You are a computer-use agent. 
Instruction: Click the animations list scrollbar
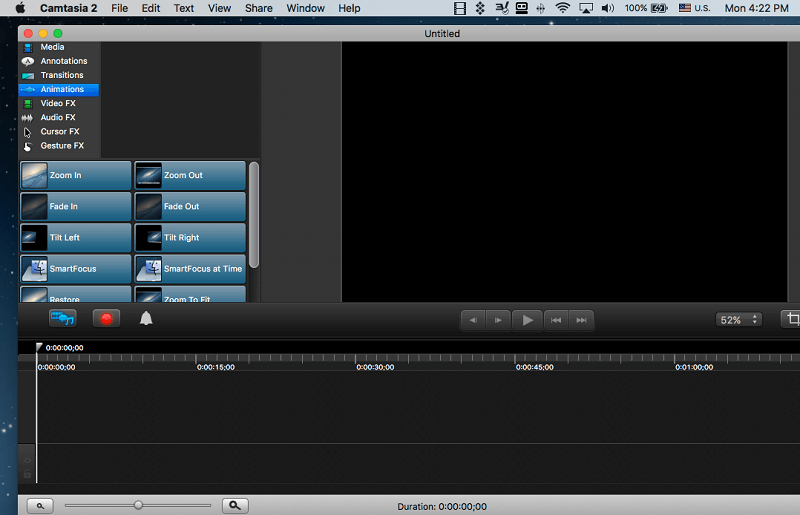[x=254, y=215]
